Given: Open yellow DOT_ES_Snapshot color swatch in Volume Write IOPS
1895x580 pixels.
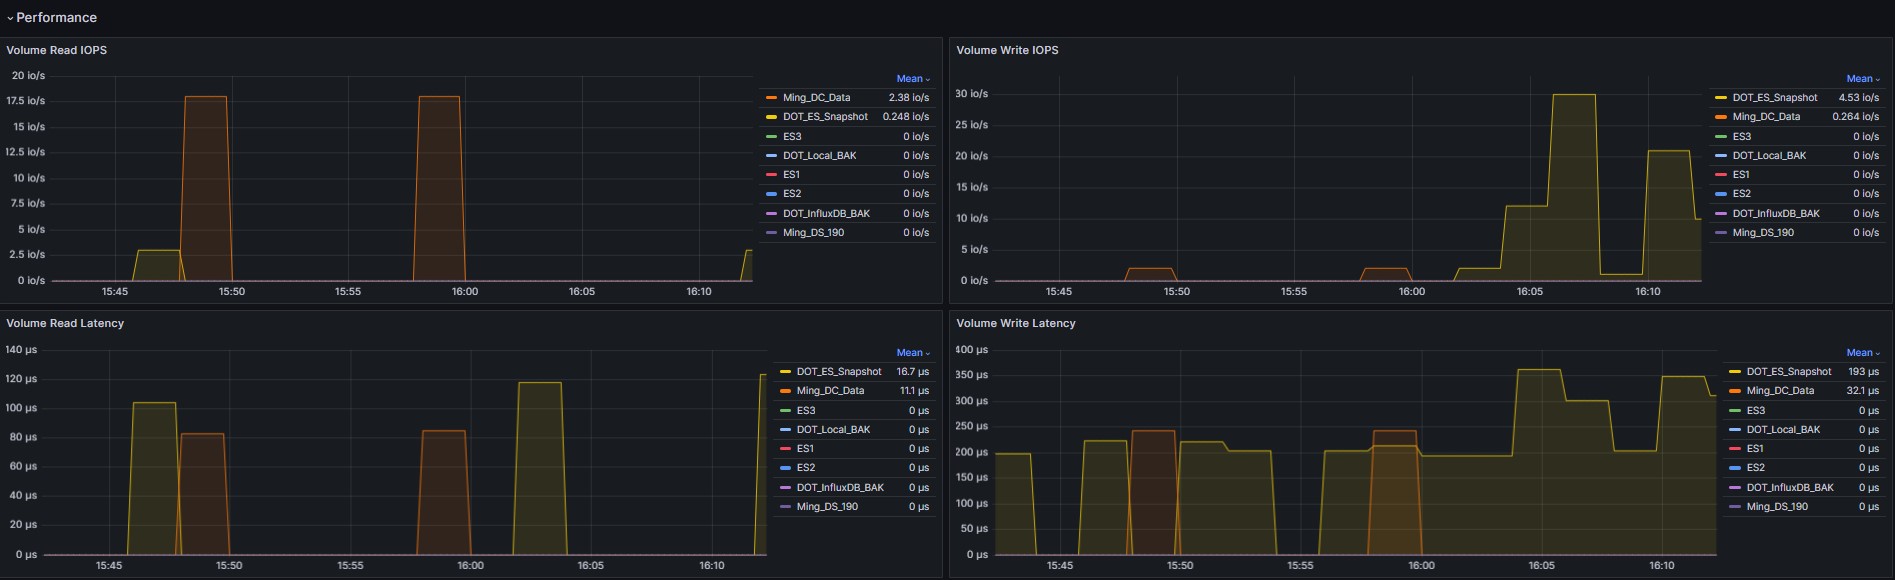Looking at the screenshot, I should (x=1721, y=98).
